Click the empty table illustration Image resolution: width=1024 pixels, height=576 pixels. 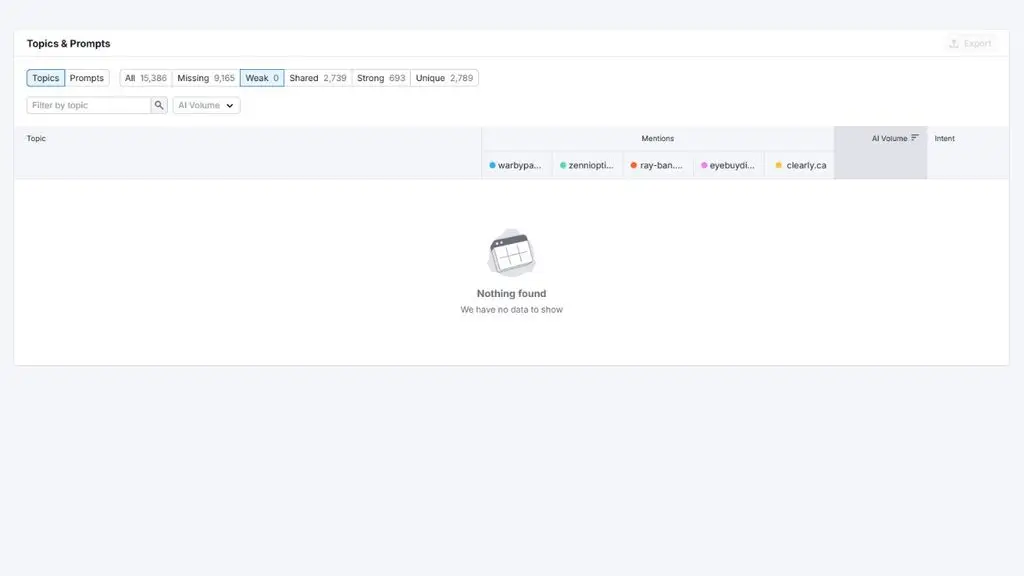click(511, 253)
